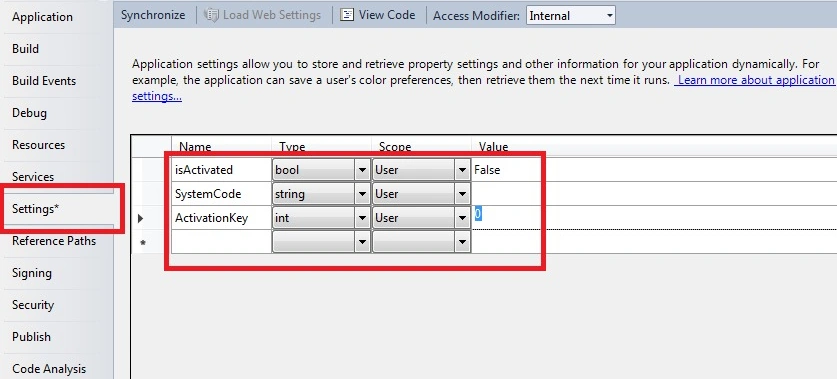The image size is (837, 379).
Task: Open the Services tab
Action: click(x=33, y=177)
